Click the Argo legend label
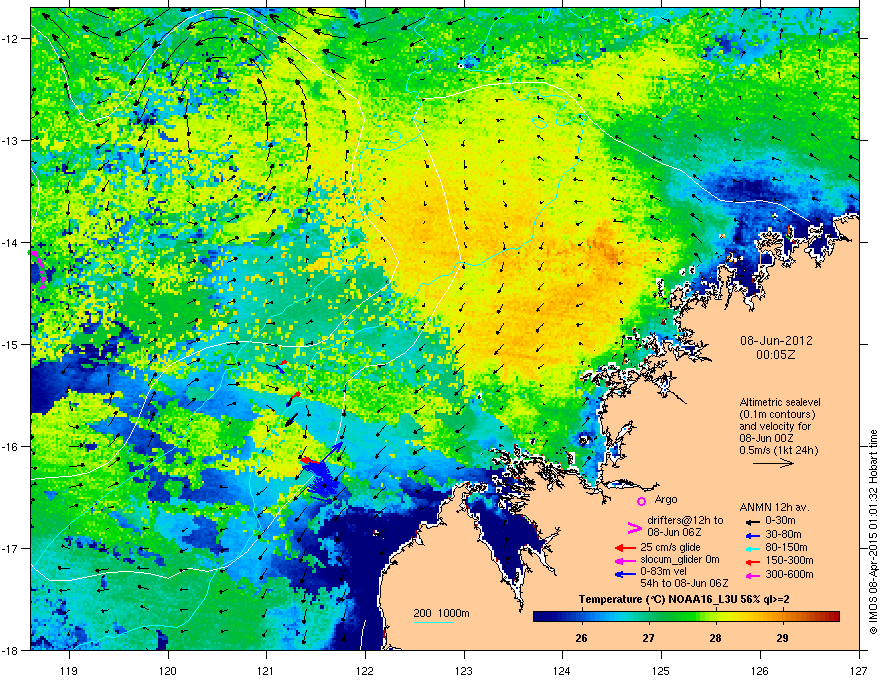 666,499
